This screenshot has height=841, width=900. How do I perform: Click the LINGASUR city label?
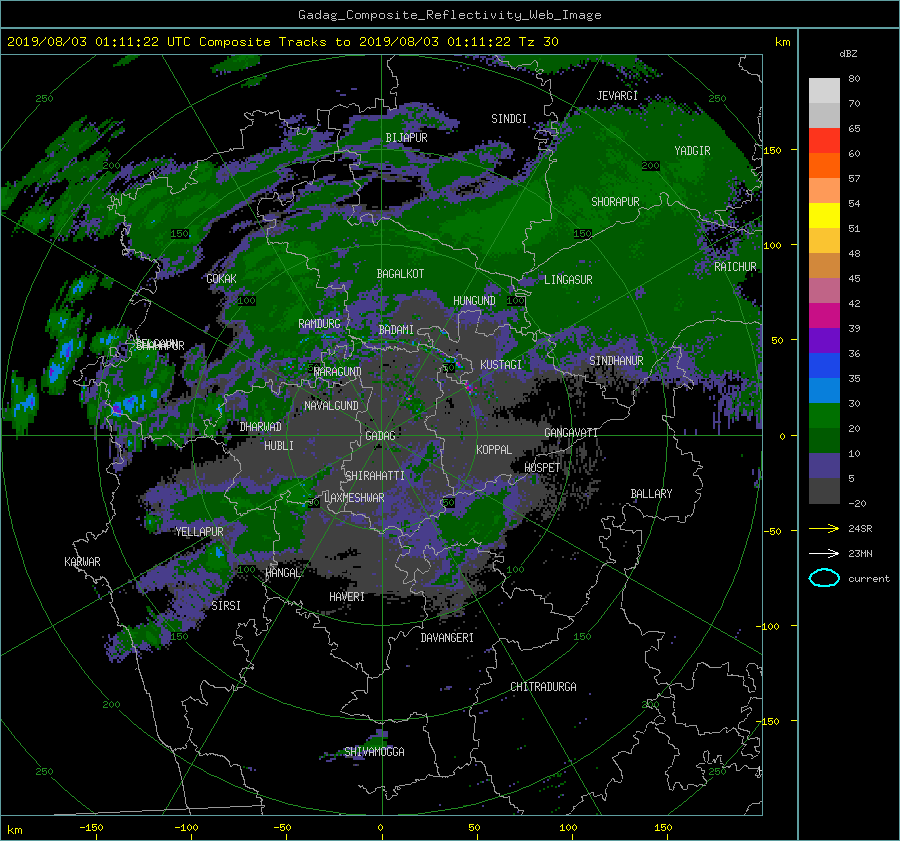[568, 280]
